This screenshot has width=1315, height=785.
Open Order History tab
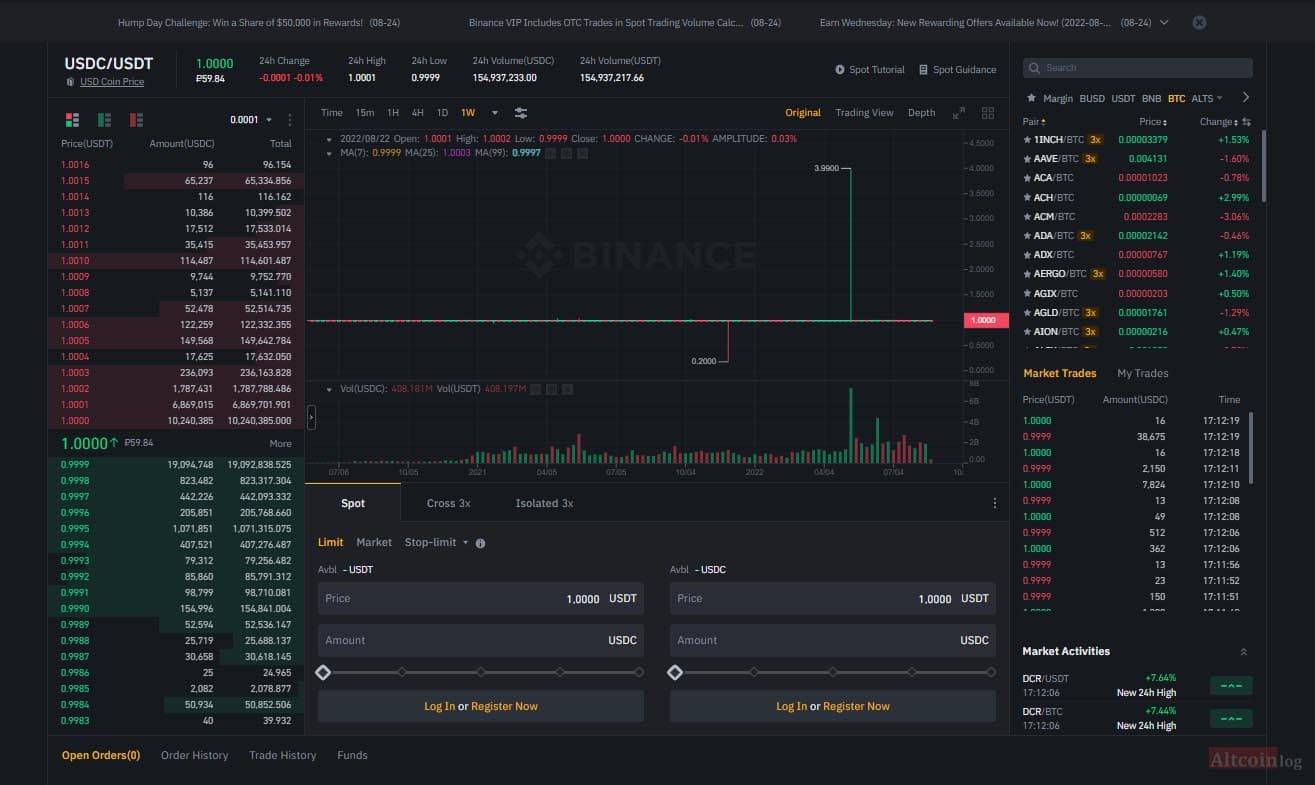click(x=194, y=755)
